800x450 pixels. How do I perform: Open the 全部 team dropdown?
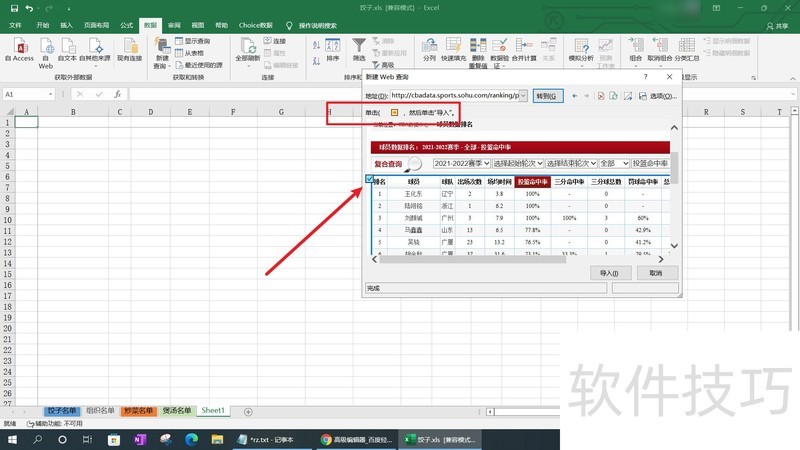pos(614,163)
